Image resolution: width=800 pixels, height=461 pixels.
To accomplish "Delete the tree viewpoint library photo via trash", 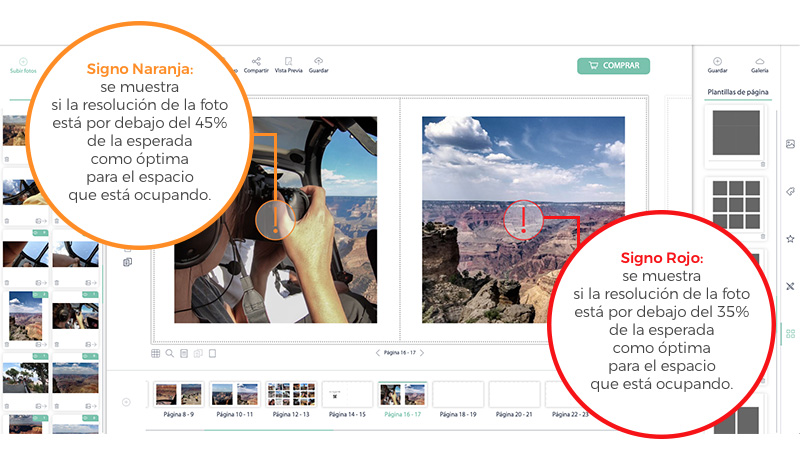I will point(7,406).
